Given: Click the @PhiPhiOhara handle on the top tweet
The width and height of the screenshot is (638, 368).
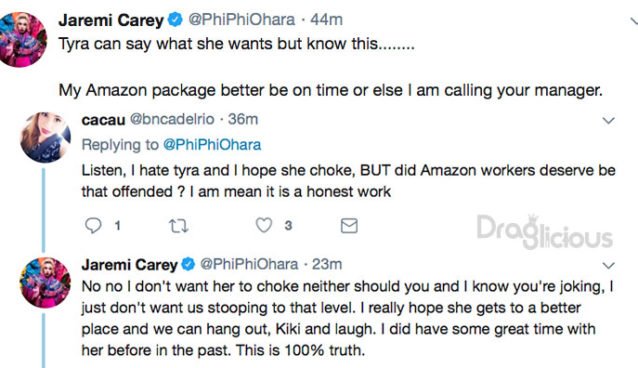Looking at the screenshot, I should (x=242, y=19).
